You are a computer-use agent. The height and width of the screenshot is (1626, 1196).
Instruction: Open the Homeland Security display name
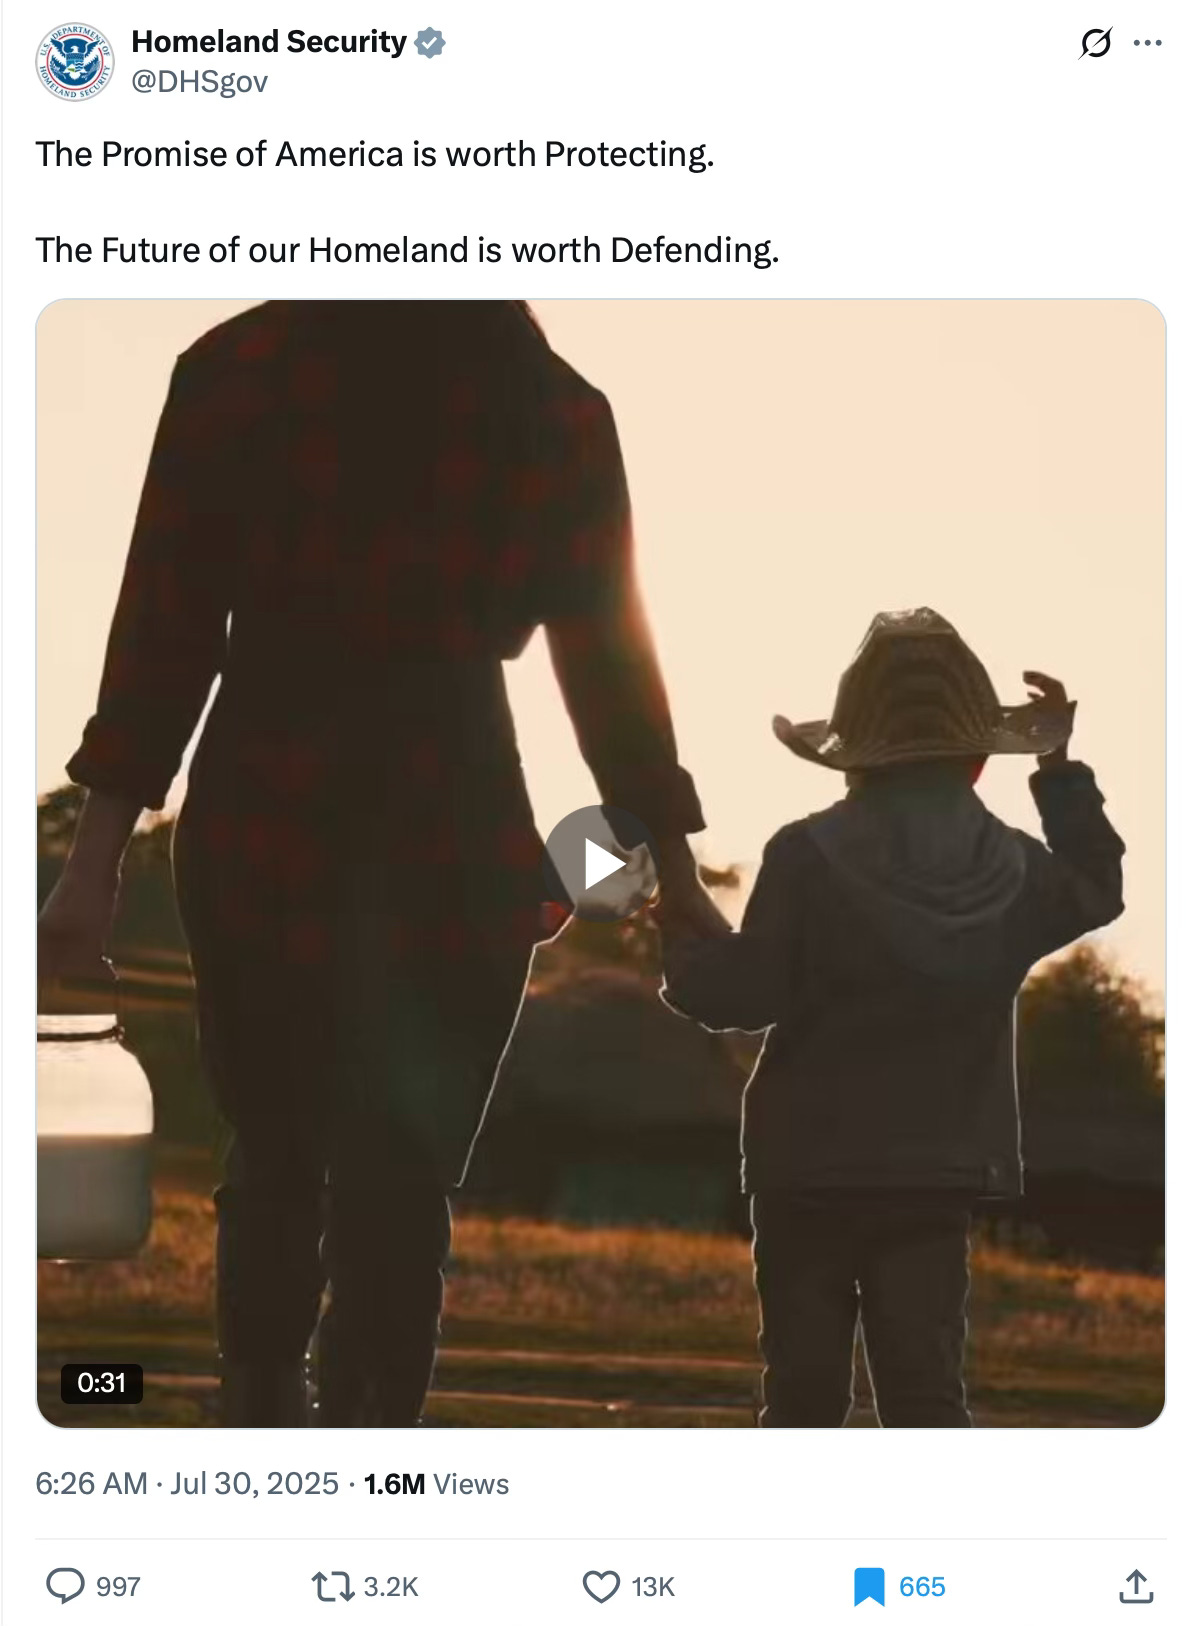tap(269, 42)
